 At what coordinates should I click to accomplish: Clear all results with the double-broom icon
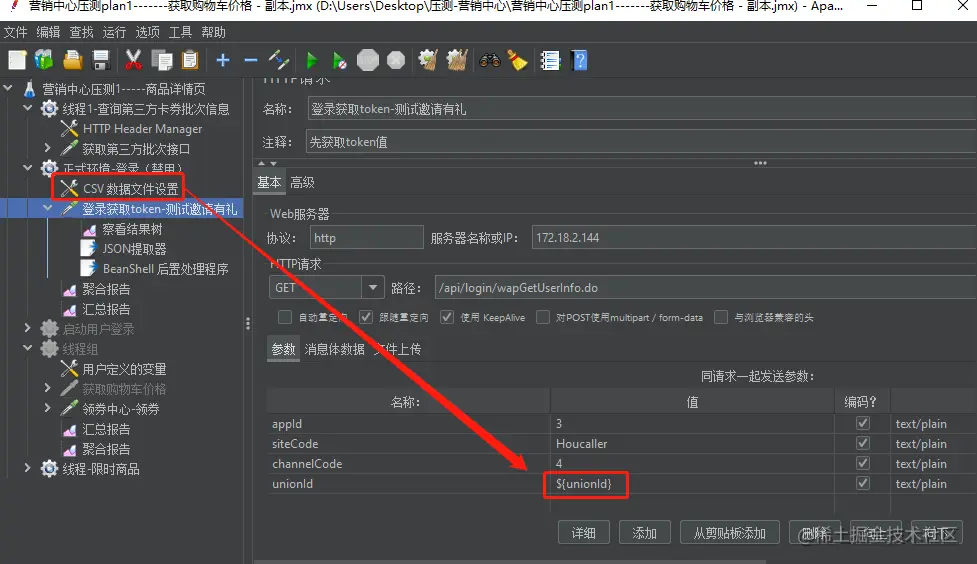pyautogui.click(x=457, y=60)
